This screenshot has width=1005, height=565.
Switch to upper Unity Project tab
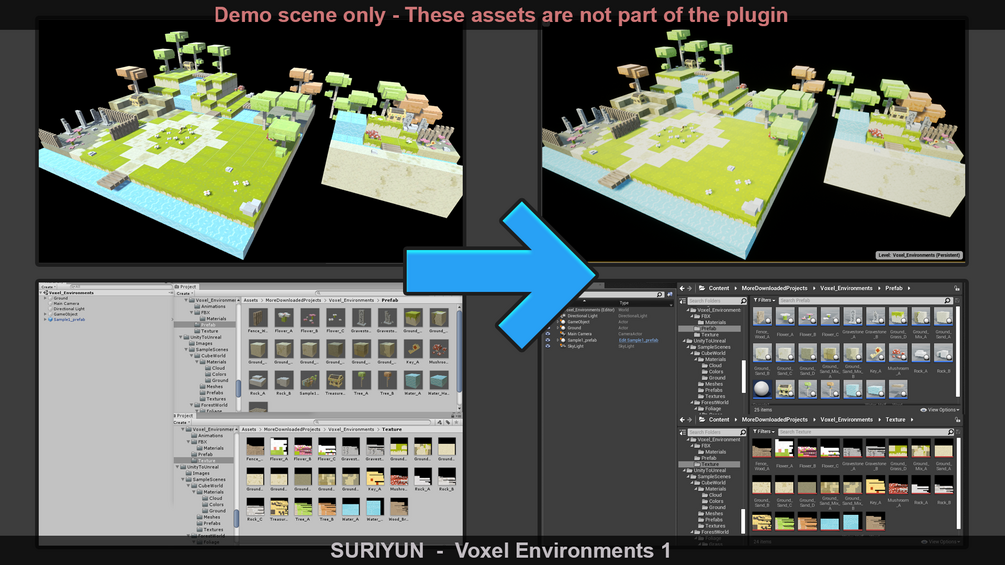[x=186, y=287]
